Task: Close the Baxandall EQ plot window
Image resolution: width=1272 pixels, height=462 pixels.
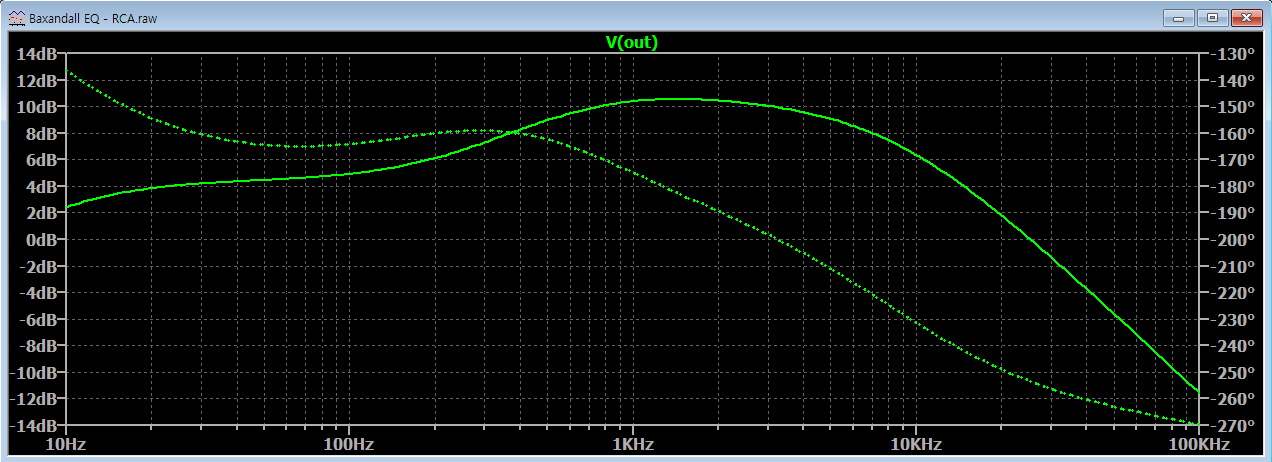Action: pos(1245,17)
